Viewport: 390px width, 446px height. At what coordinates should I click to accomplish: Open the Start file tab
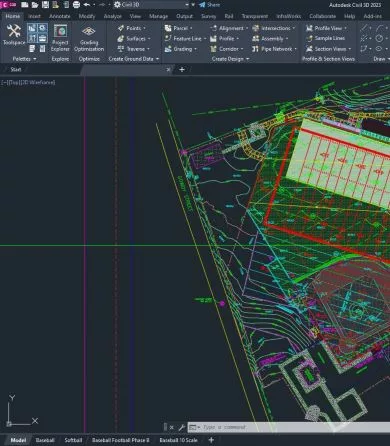[16, 69]
